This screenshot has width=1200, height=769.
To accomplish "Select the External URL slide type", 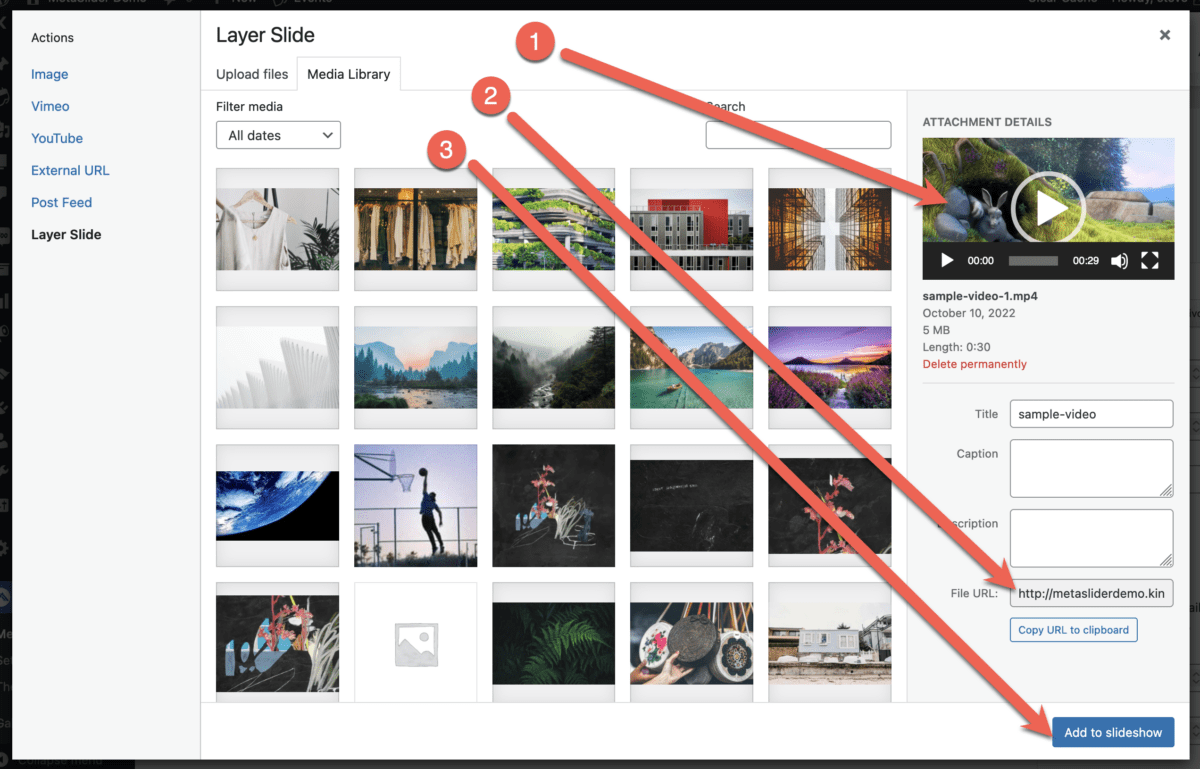I will click(x=70, y=170).
